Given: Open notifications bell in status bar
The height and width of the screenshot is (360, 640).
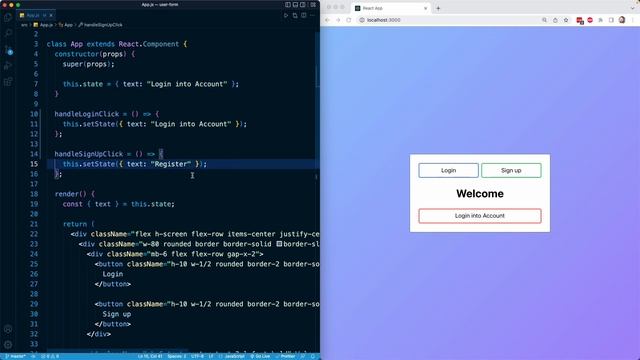Looking at the screenshot, I should [313, 356].
